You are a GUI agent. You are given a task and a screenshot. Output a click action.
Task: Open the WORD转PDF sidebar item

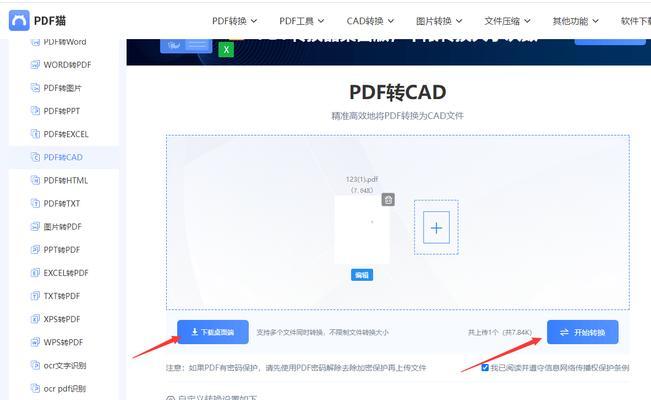coord(64,65)
